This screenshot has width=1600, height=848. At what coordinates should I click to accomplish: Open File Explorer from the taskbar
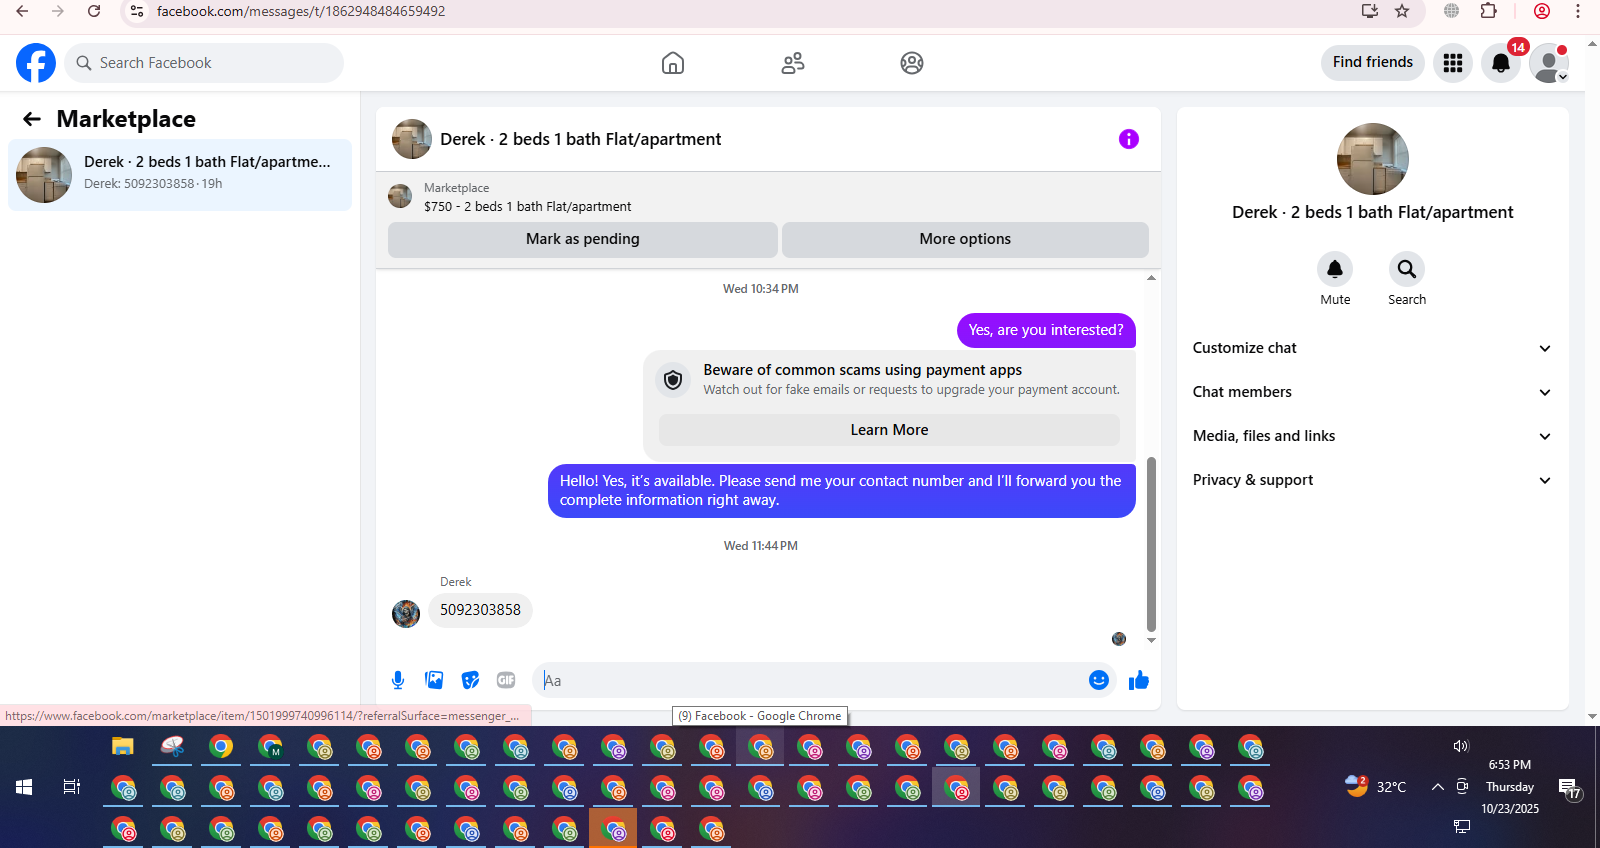pos(123,747)
